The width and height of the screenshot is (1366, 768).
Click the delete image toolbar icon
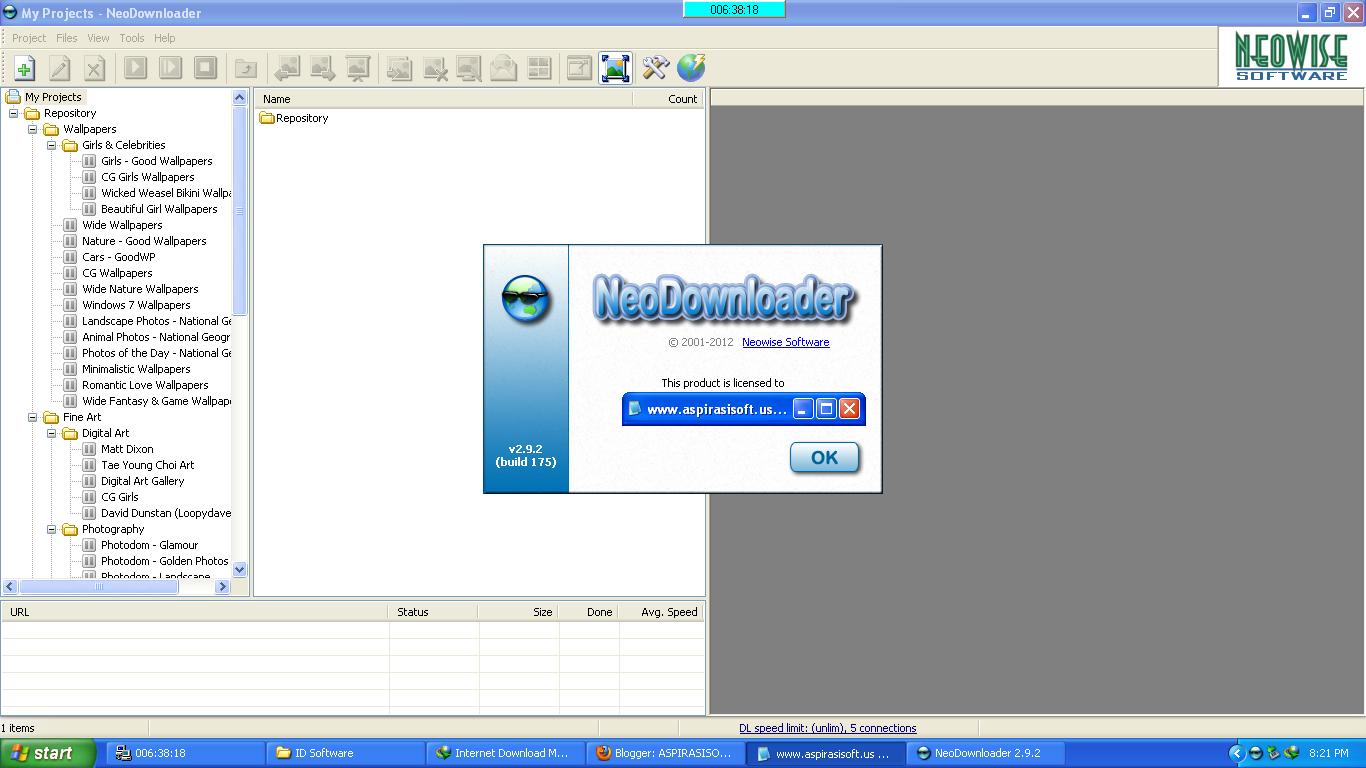[x=434, y=68]
